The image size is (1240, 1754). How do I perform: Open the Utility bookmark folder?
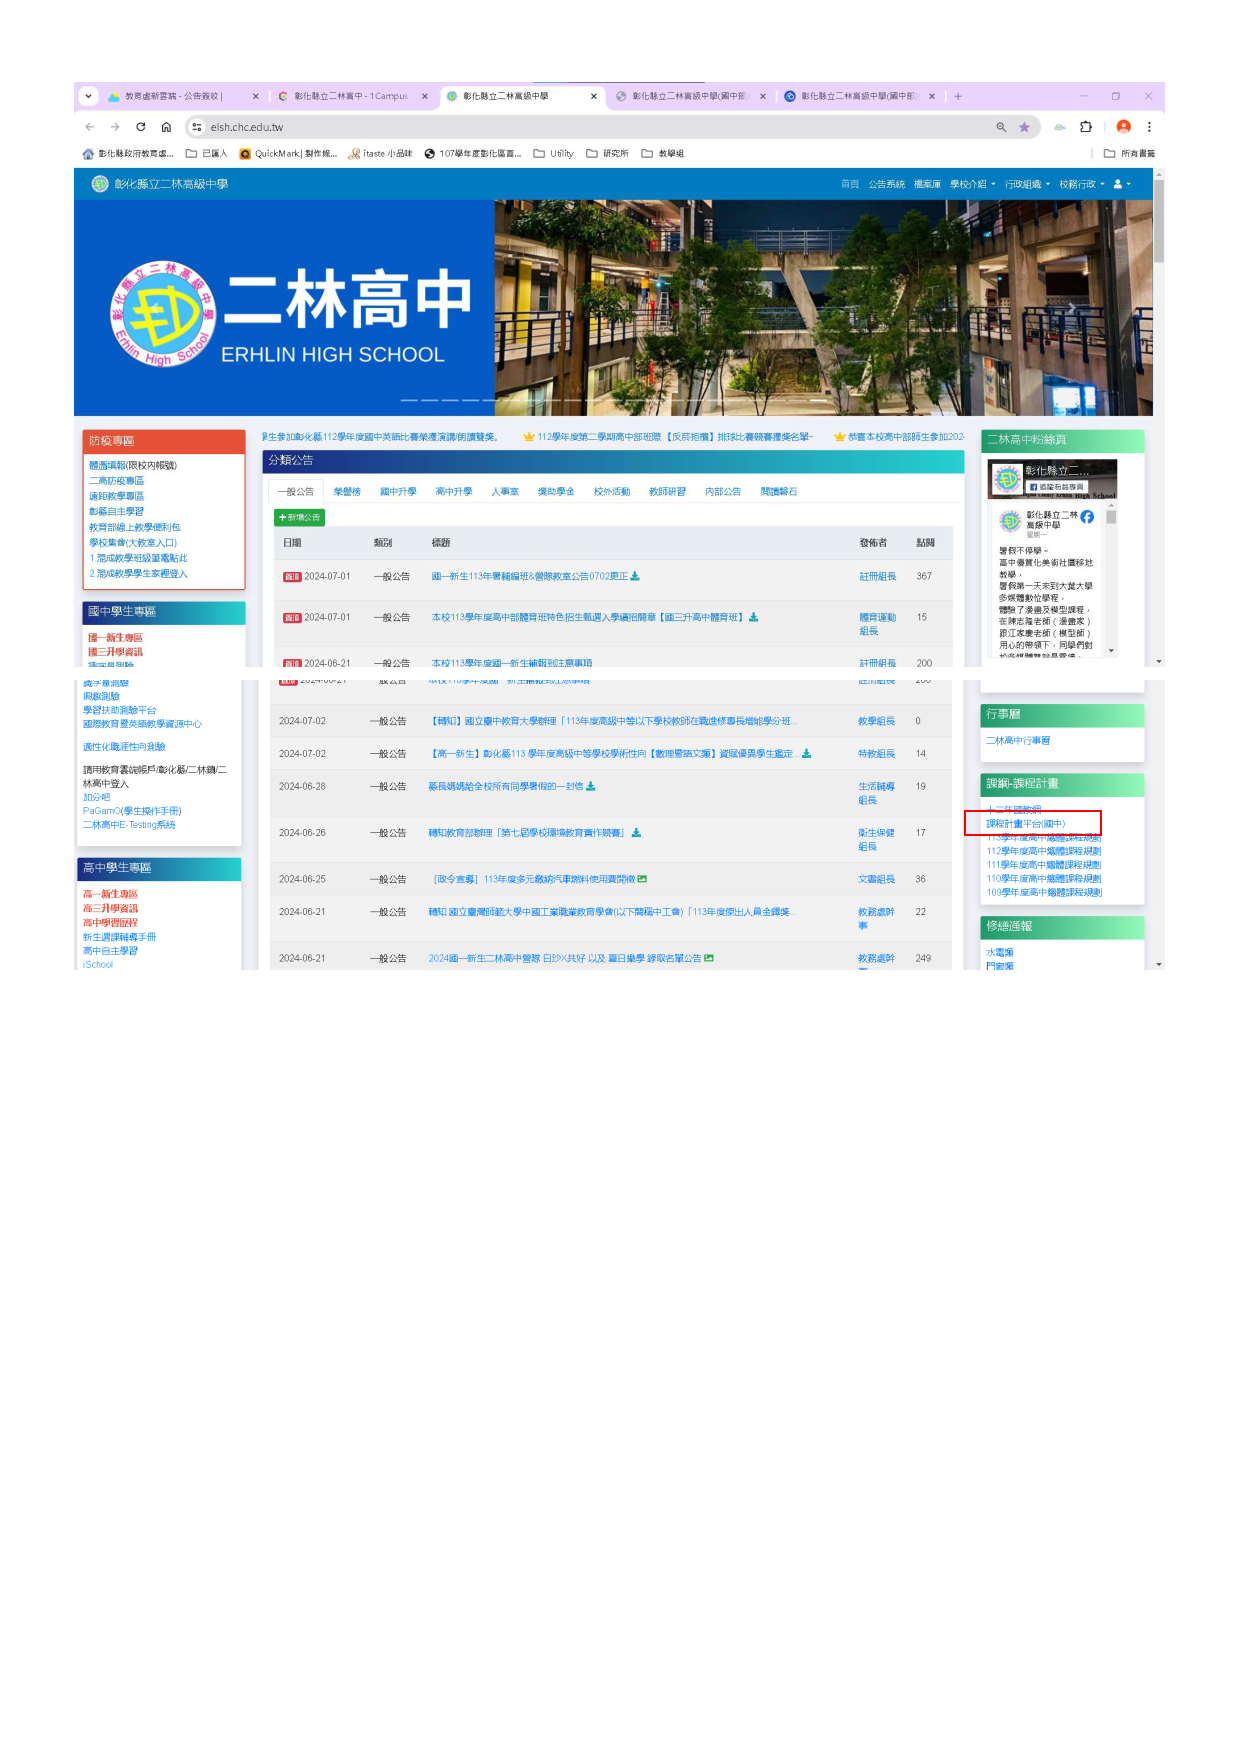tap(554, 154)
